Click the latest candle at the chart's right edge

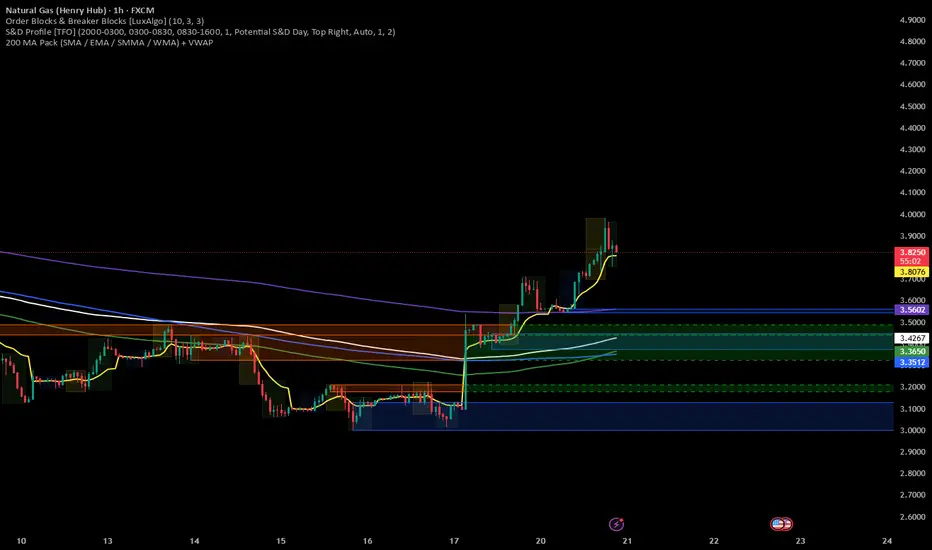616,248
